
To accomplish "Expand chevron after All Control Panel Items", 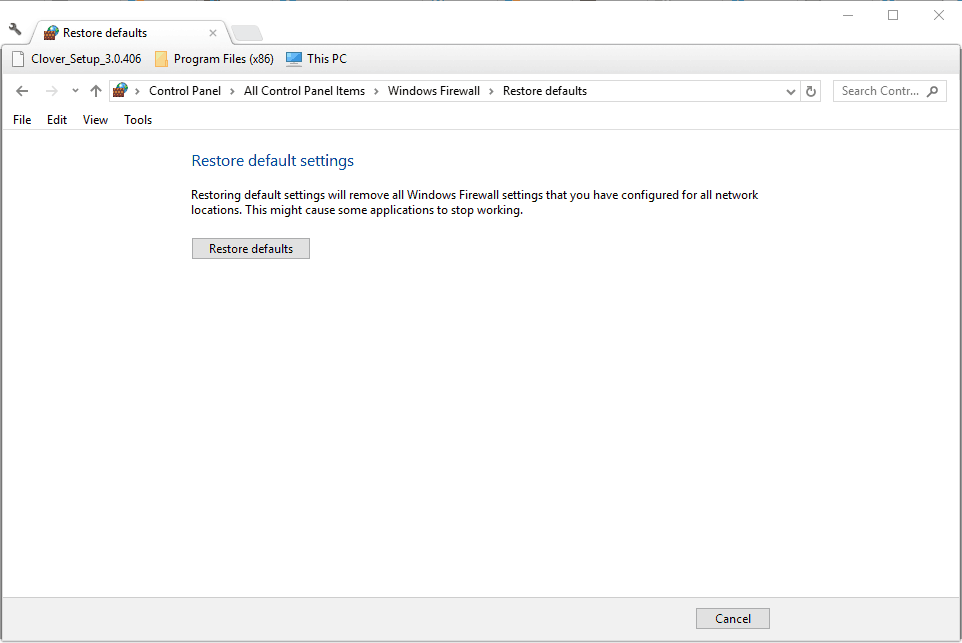I will (376, 91).
